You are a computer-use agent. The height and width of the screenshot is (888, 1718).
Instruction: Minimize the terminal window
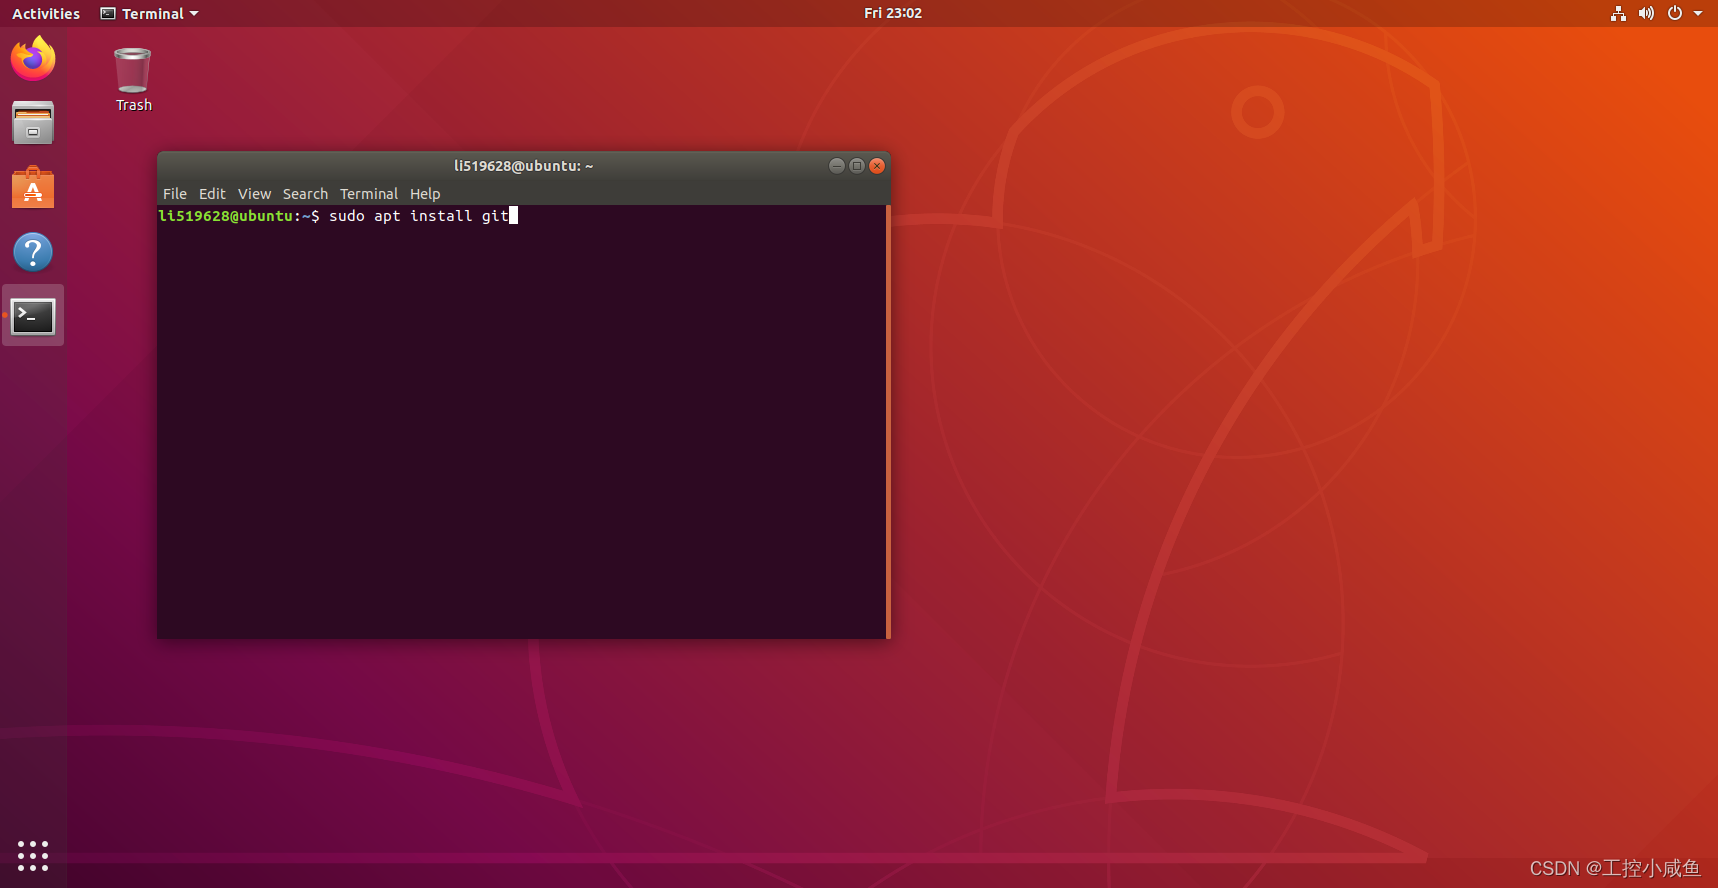pyautogui.click(x=837, y=166)
